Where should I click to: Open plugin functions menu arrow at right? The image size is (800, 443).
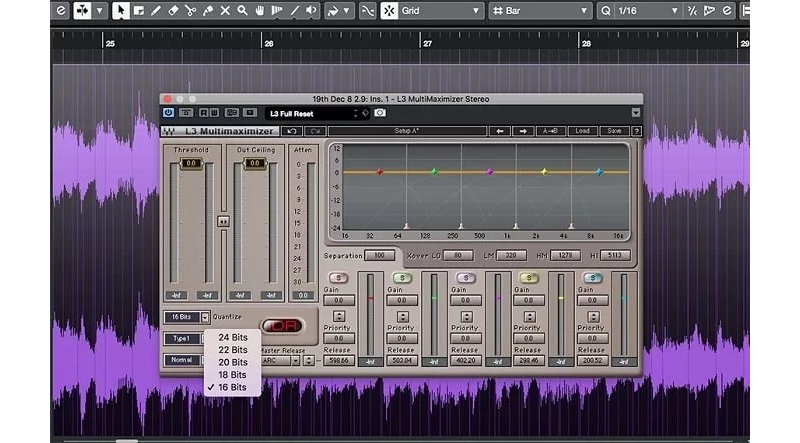point(636,113)
